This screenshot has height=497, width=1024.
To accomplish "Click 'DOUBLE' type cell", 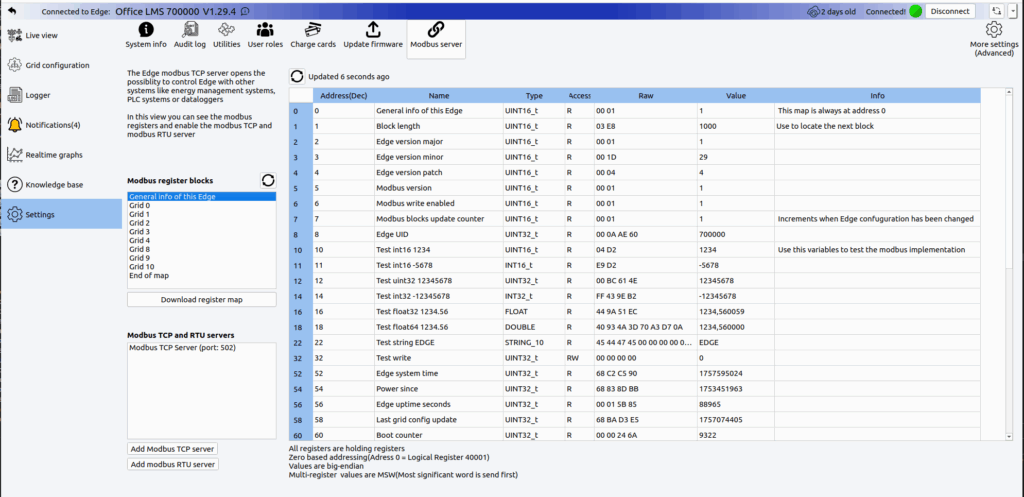I will click(x=534, y=327).
